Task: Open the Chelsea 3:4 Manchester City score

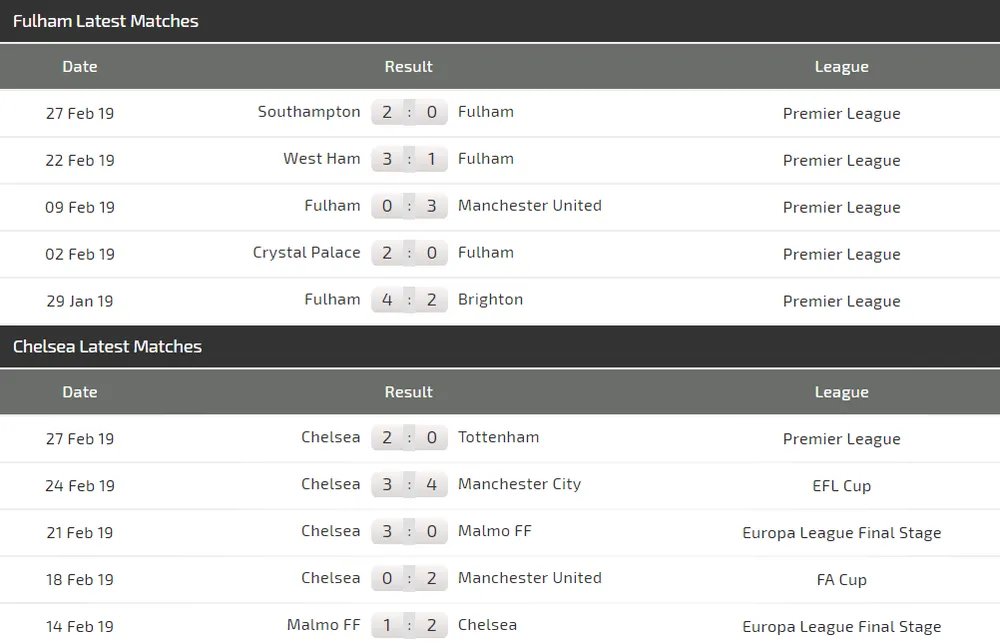Action: click(x=409, y=486)
